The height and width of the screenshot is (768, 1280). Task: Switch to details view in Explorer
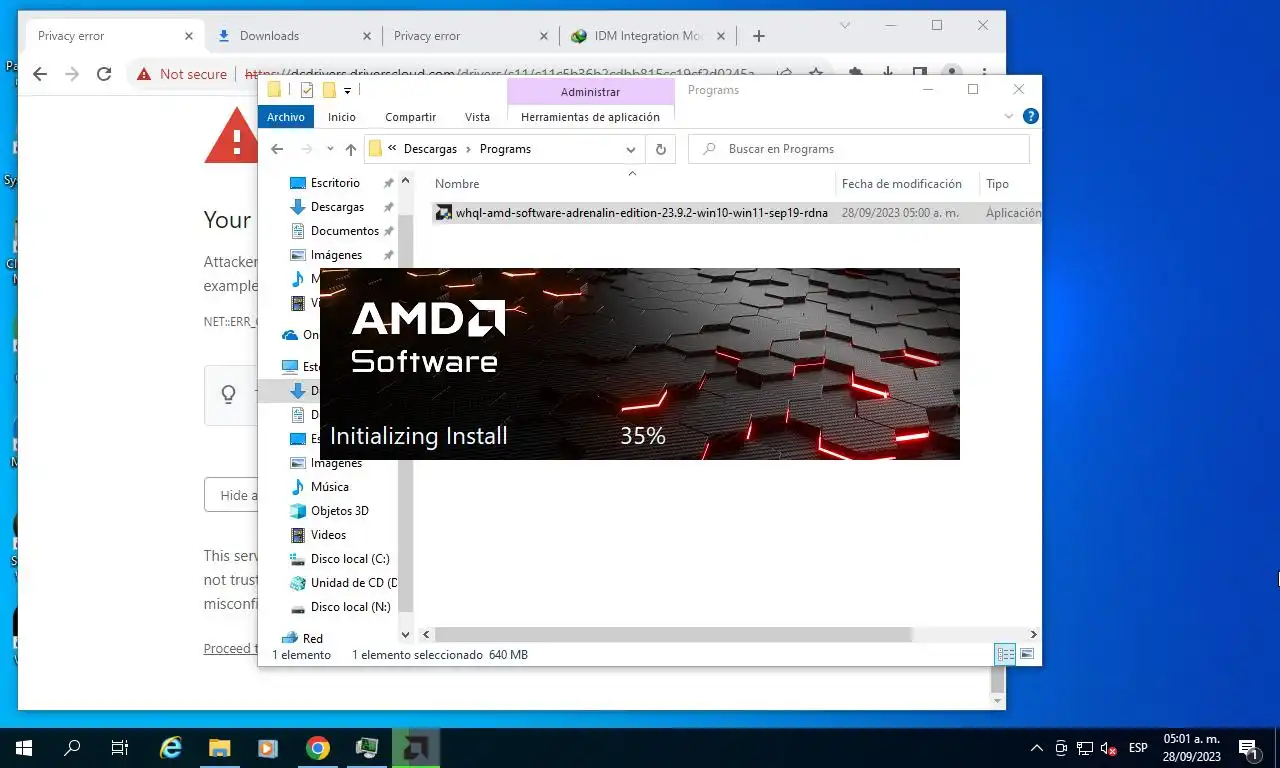(1005, 655)
